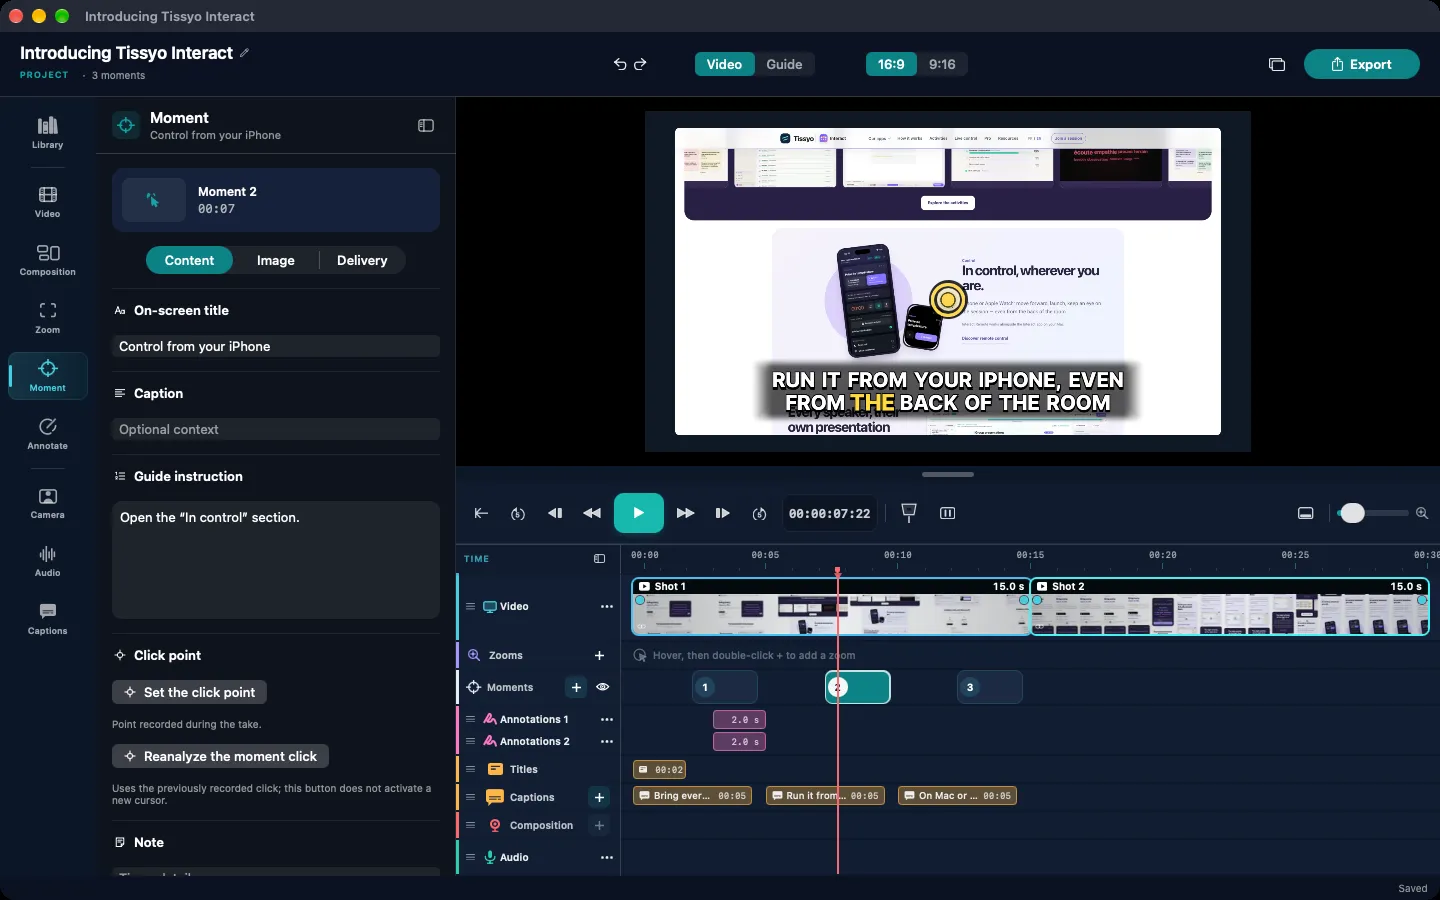
Task: Click the Export button
Action: 1362,64
